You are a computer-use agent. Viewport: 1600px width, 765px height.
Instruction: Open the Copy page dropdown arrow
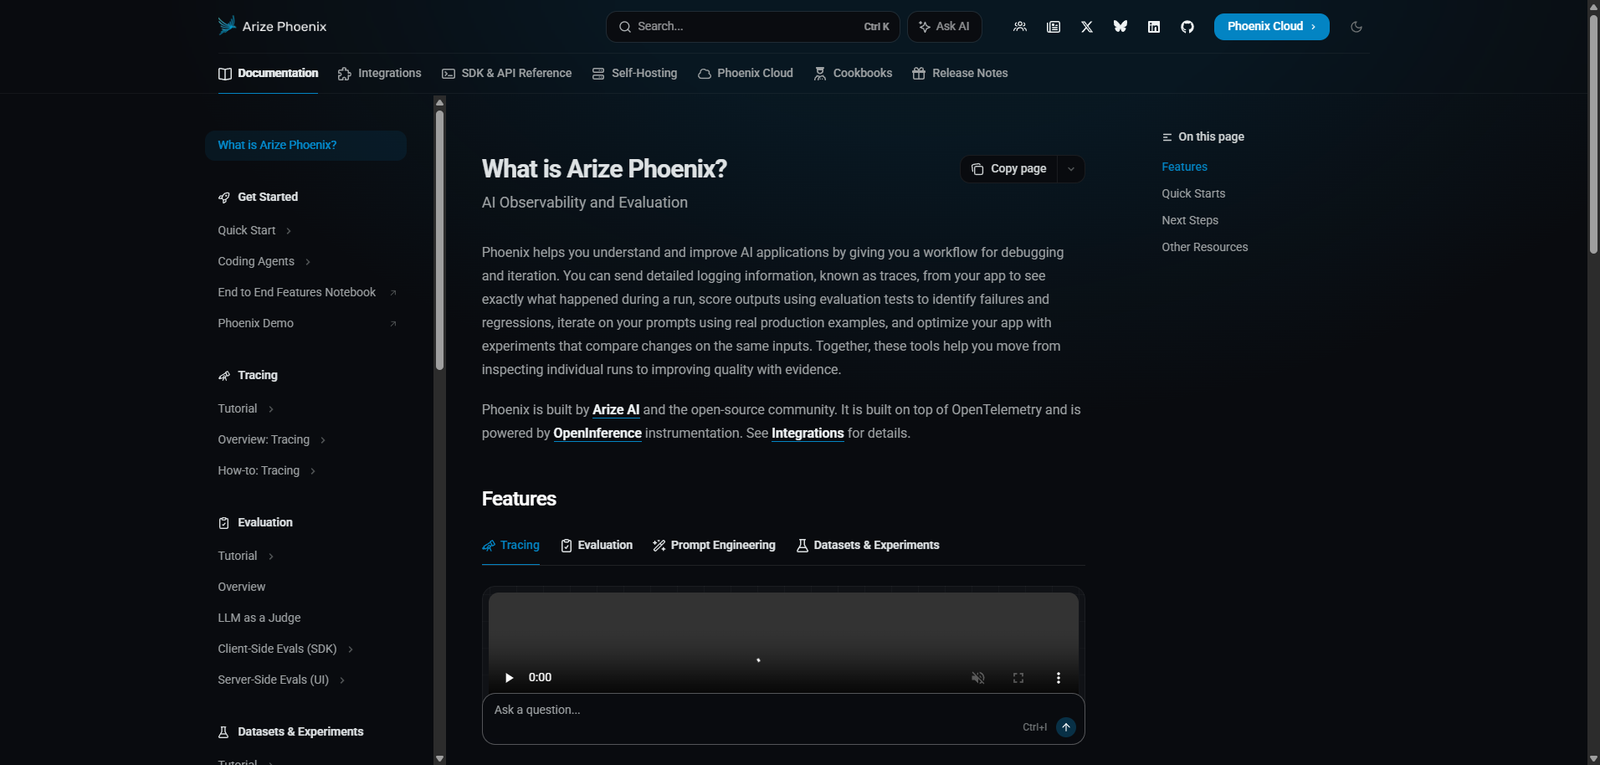coord(1071,169)
